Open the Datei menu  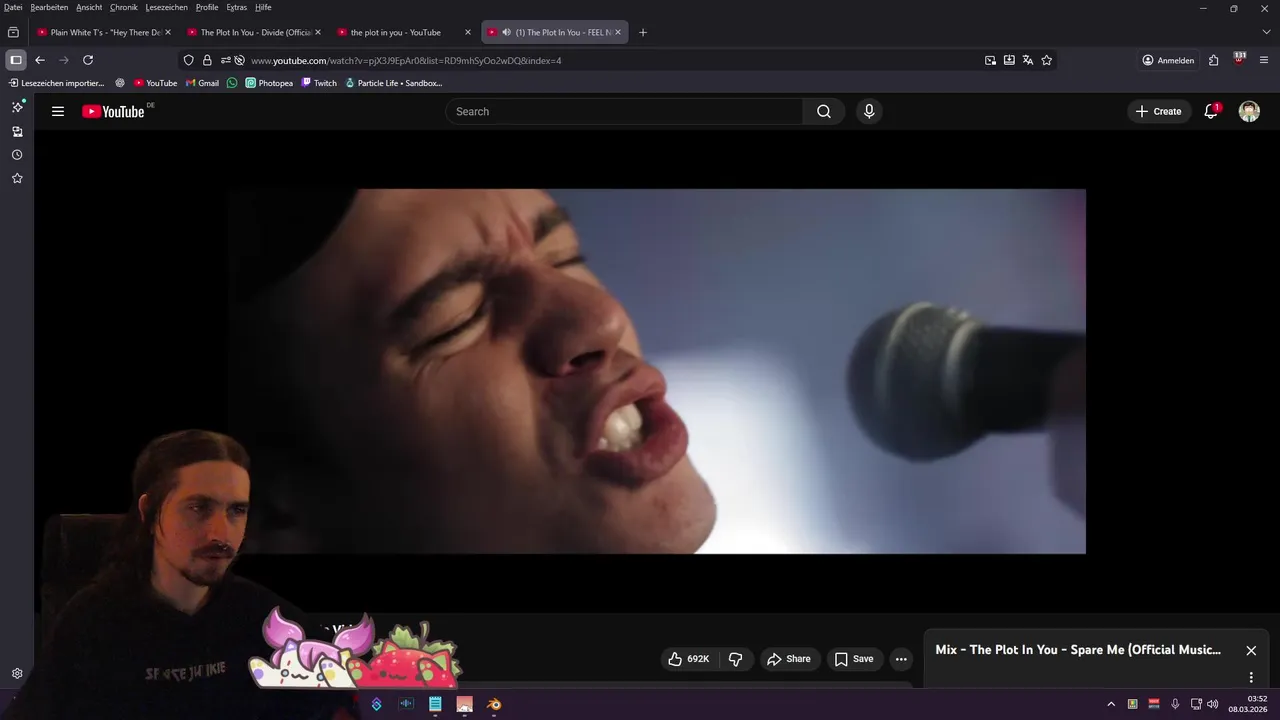click(13, 7)
